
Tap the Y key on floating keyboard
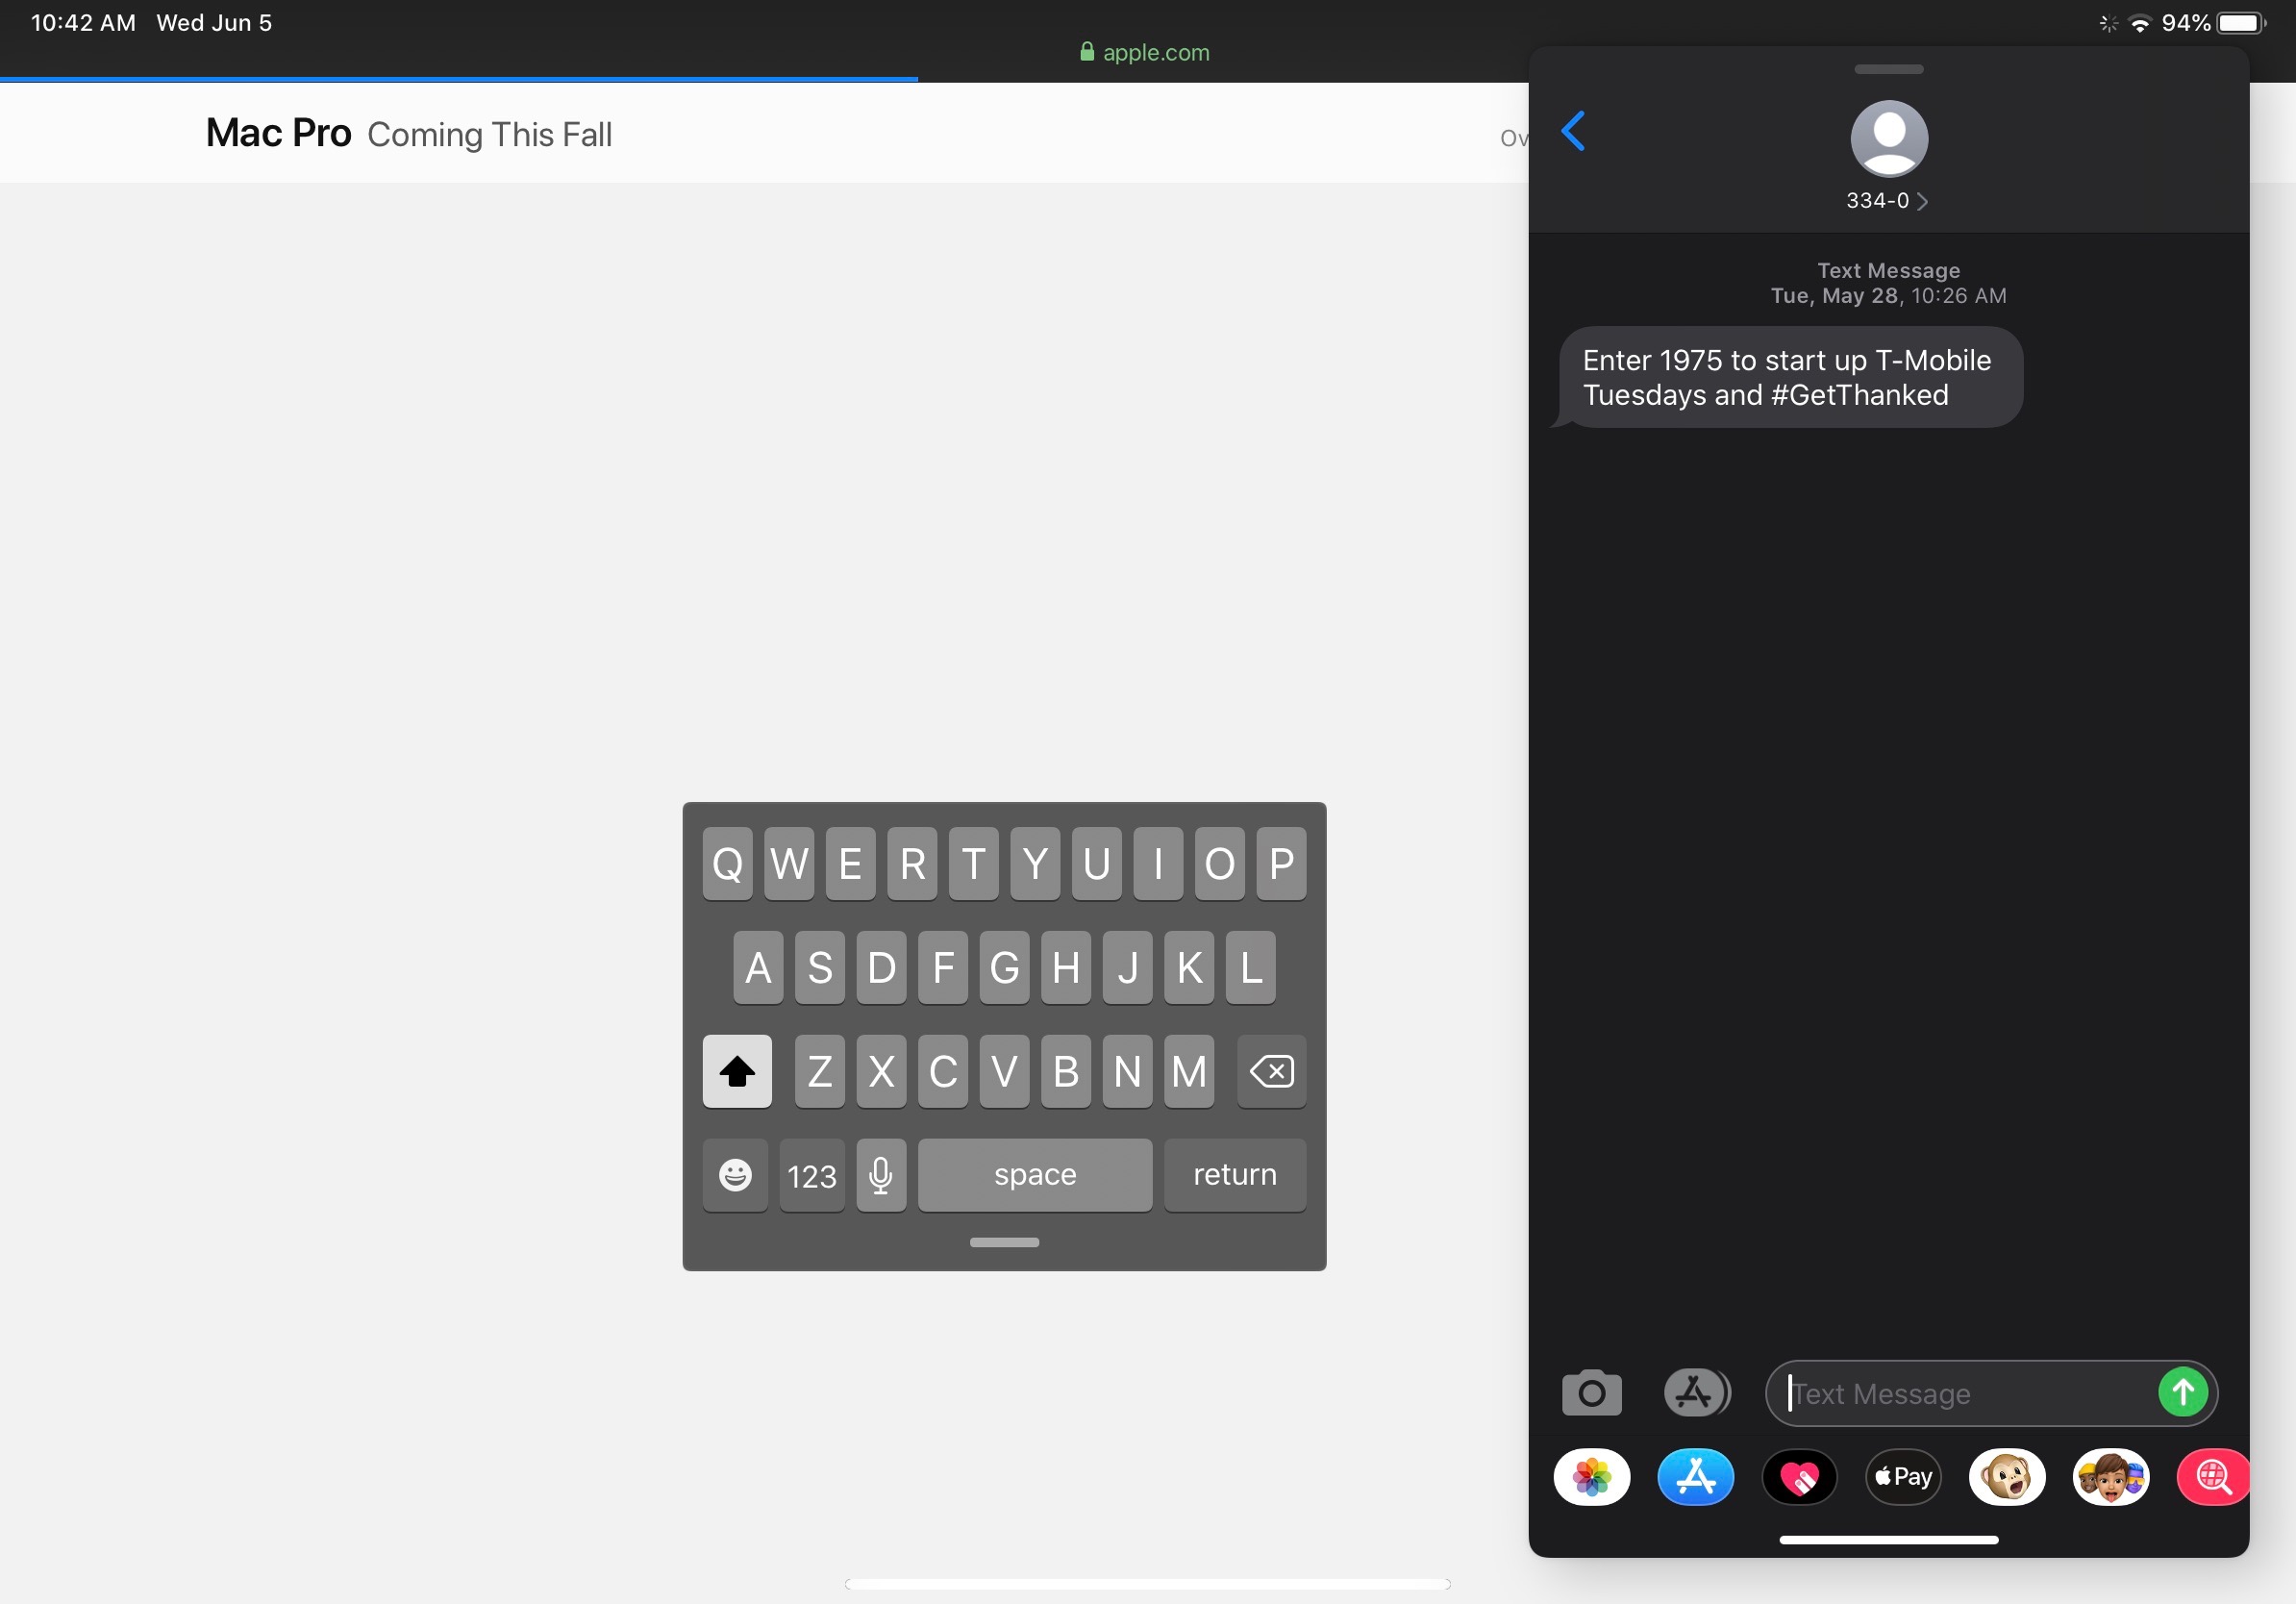[1035, 863]
